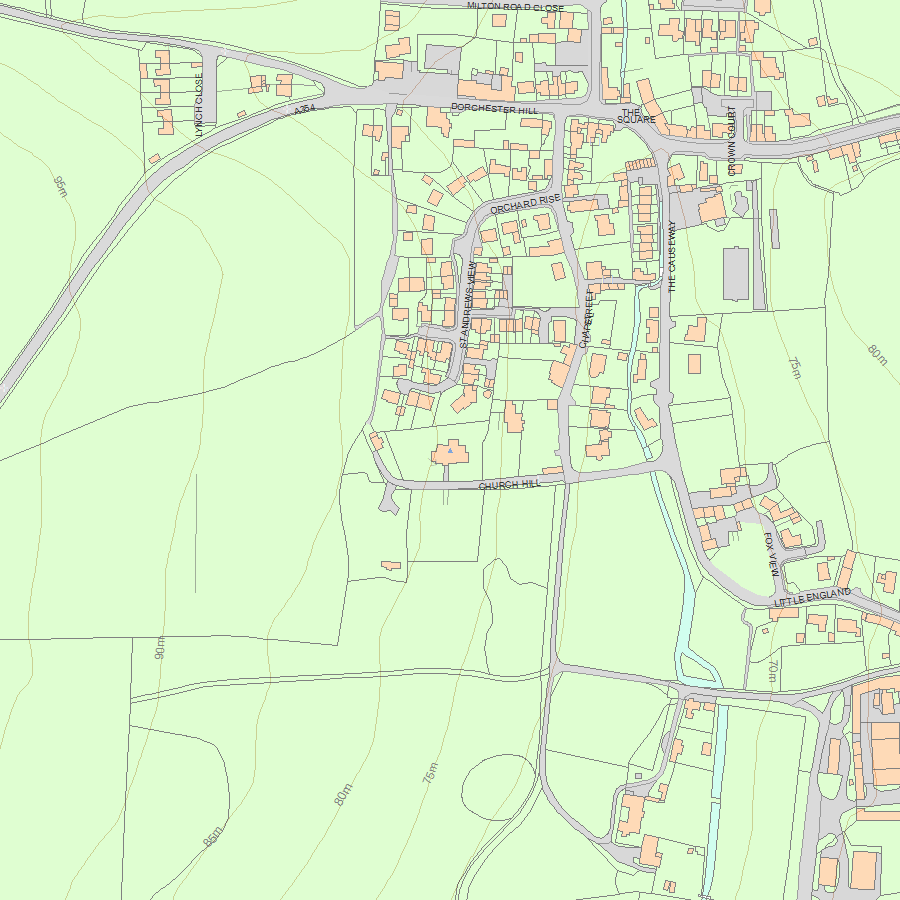The height and width of the screenshot is (900, 900).
Task: Click the FOX VIEW street label
Action: pos(772,554)
